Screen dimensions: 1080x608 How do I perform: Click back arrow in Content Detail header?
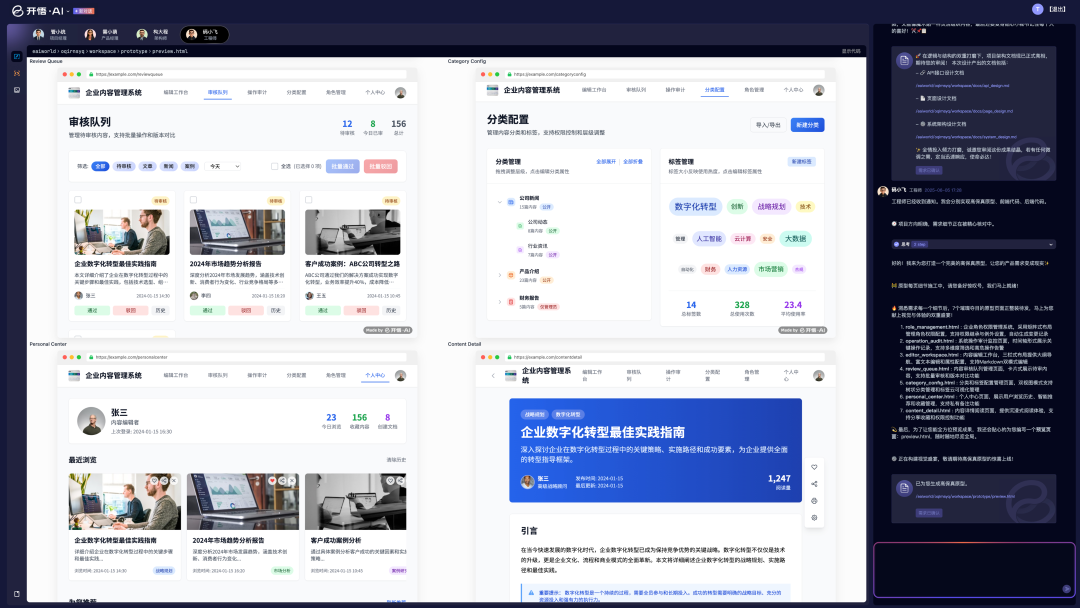(493, 375)
